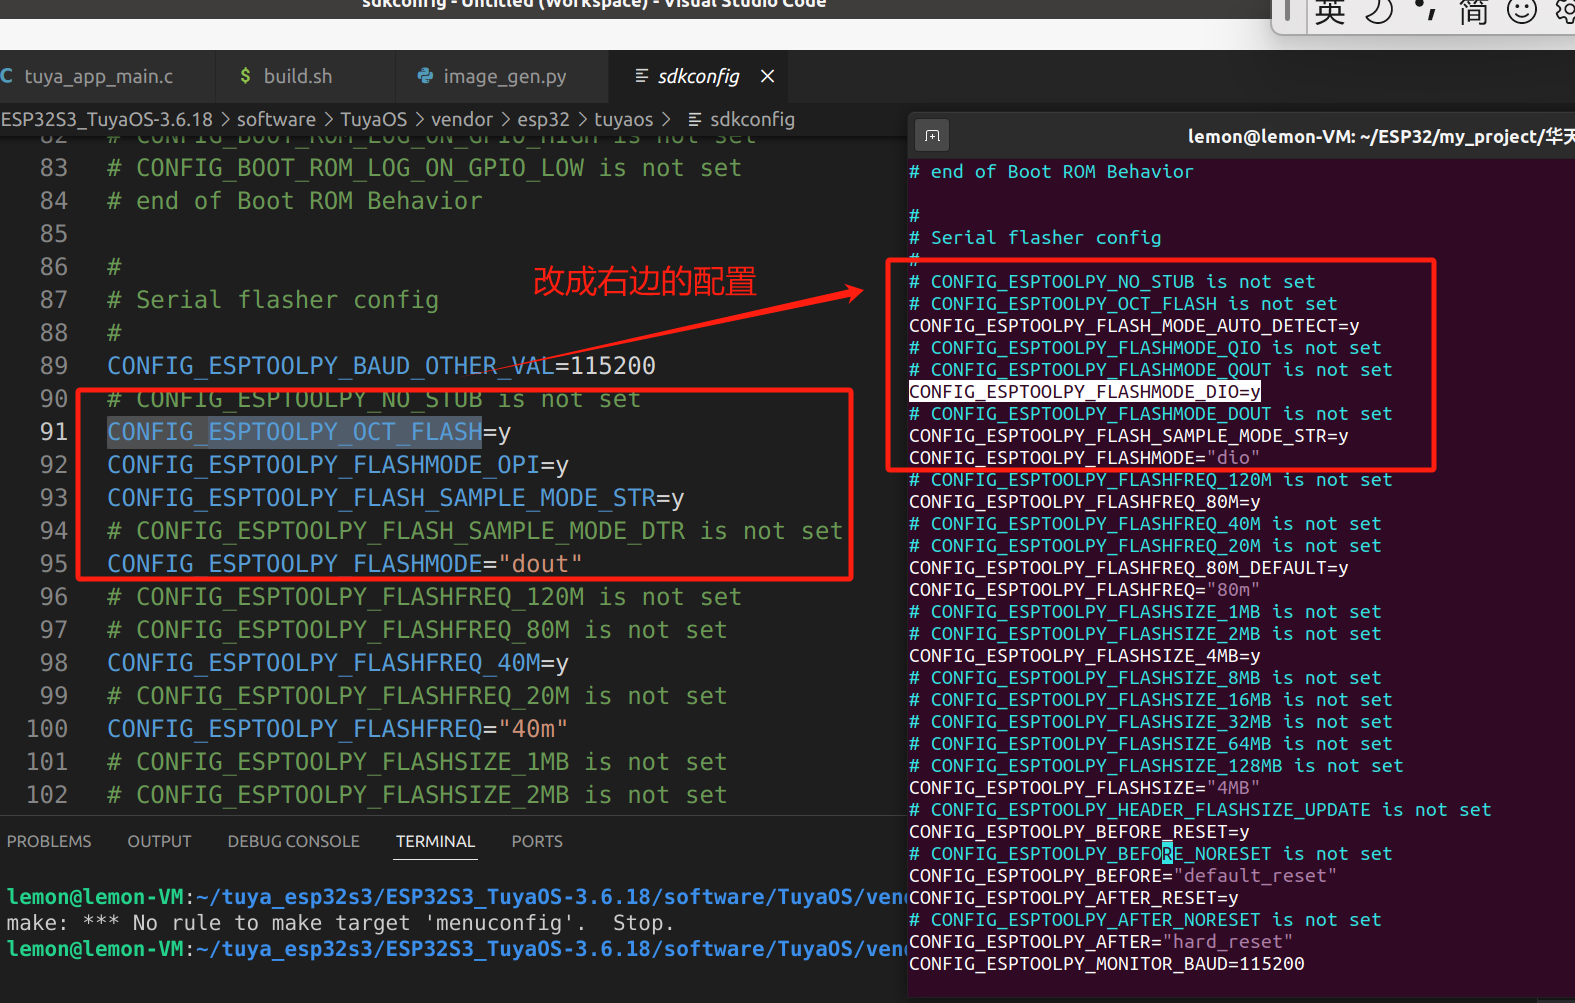
Task: Open IME toolbar settings gear
Action: click(x=1565, y=12)
